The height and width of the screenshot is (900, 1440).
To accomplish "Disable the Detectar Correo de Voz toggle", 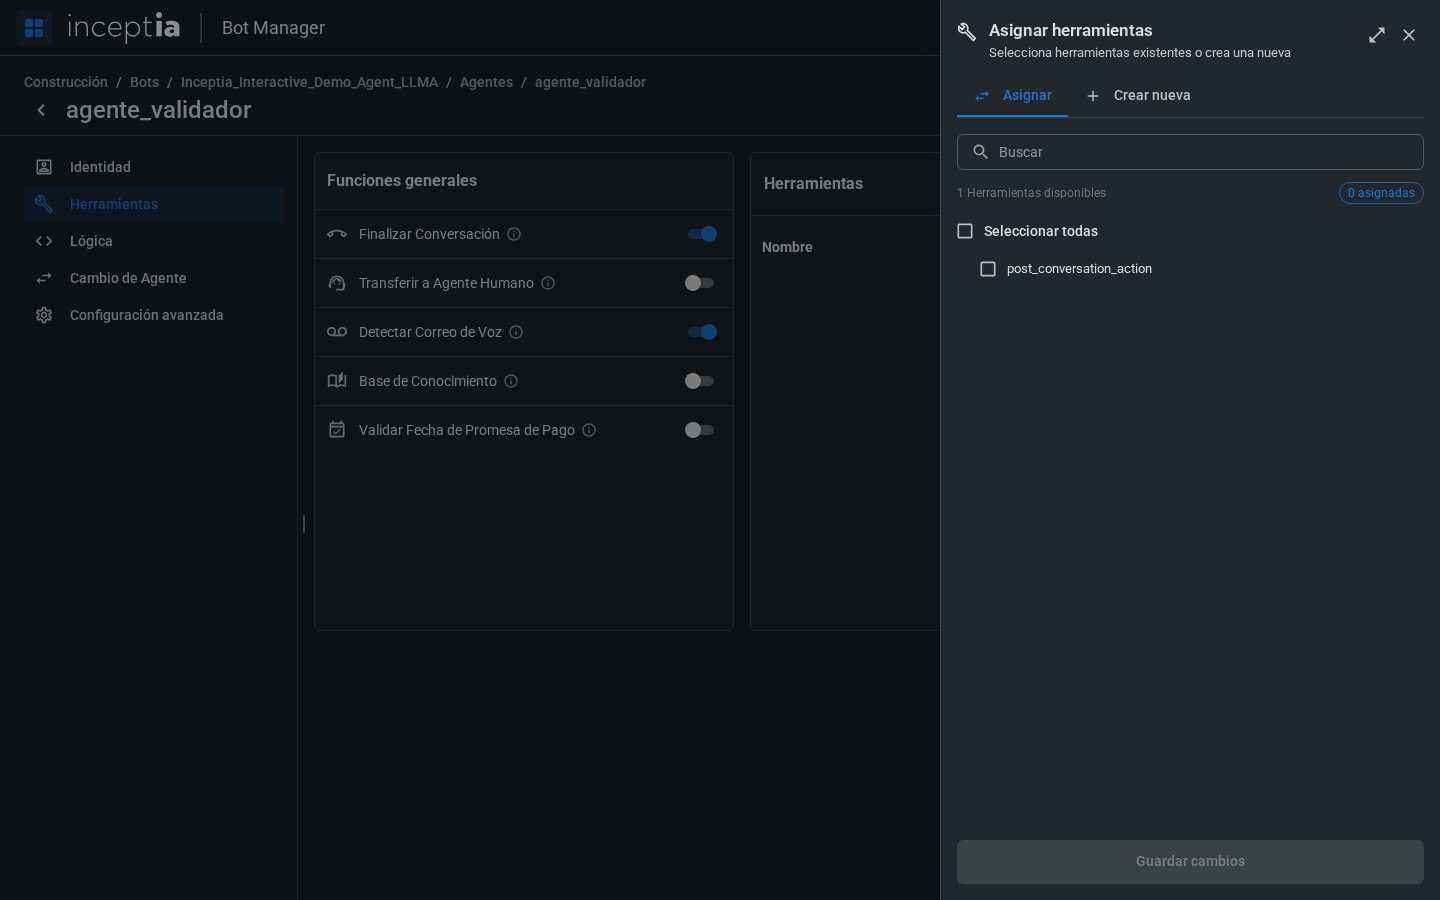I will click(702, 332).
